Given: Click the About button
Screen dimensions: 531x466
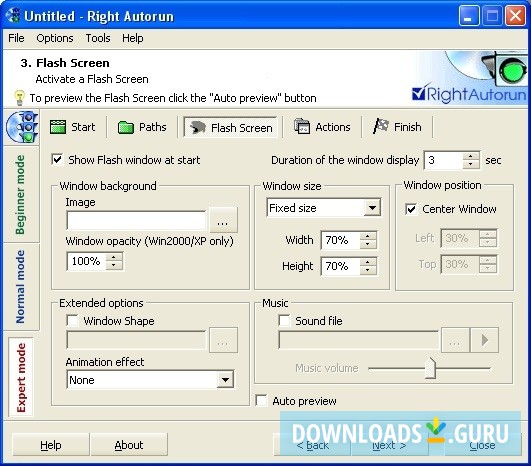Looking at the screenshot, I should 129,445.
